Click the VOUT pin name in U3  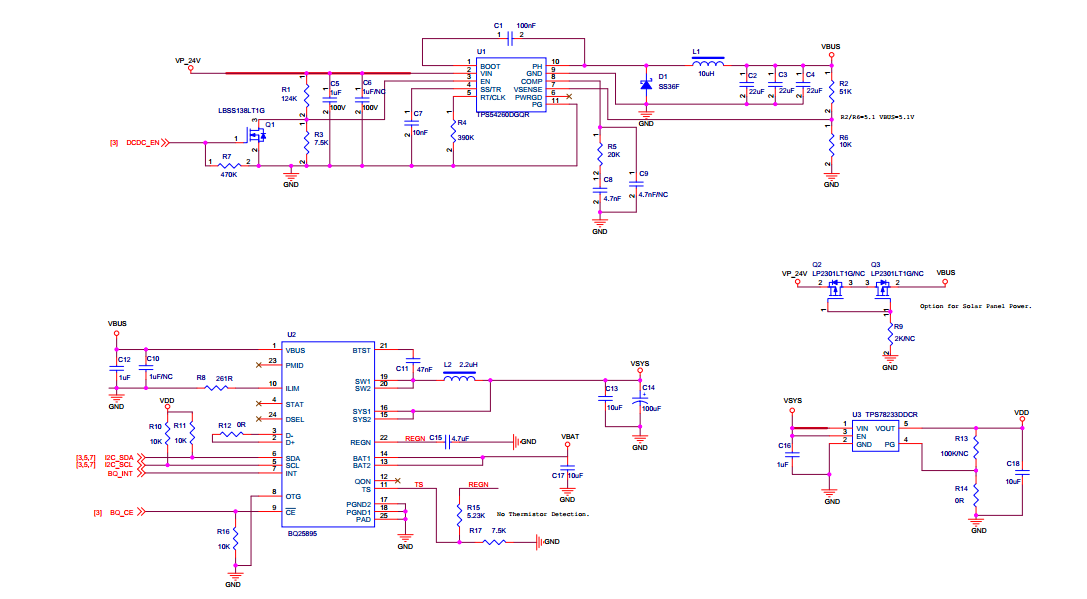click(x=885, y=428)
